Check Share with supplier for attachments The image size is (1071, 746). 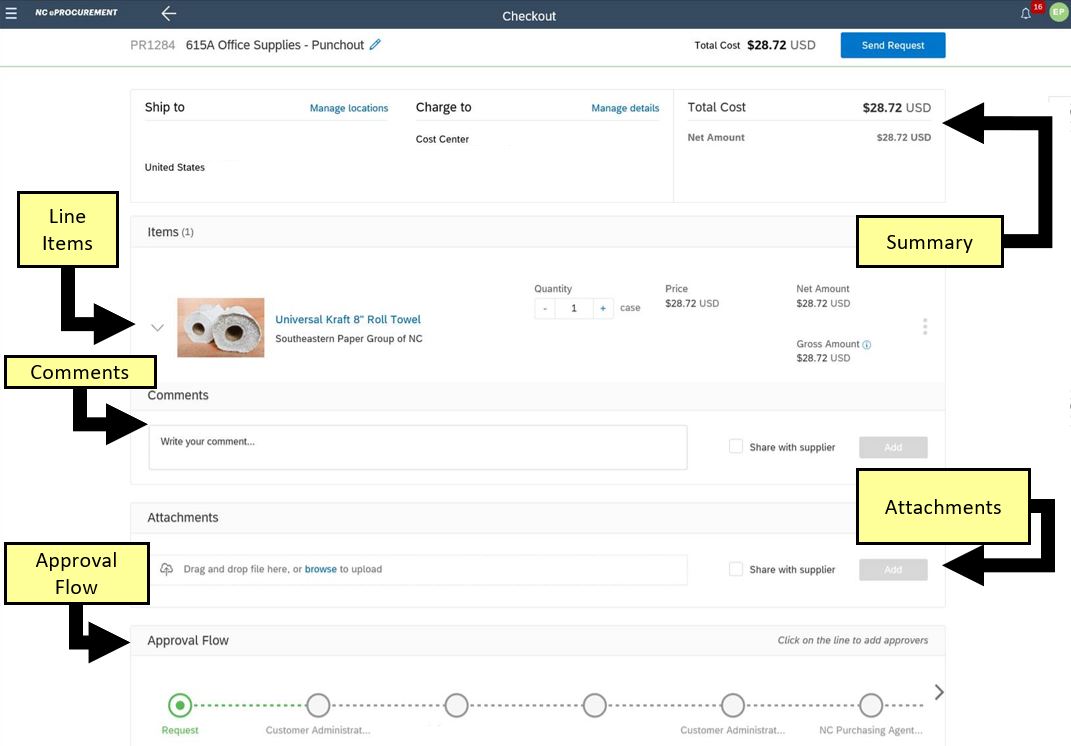coord(736,569)
